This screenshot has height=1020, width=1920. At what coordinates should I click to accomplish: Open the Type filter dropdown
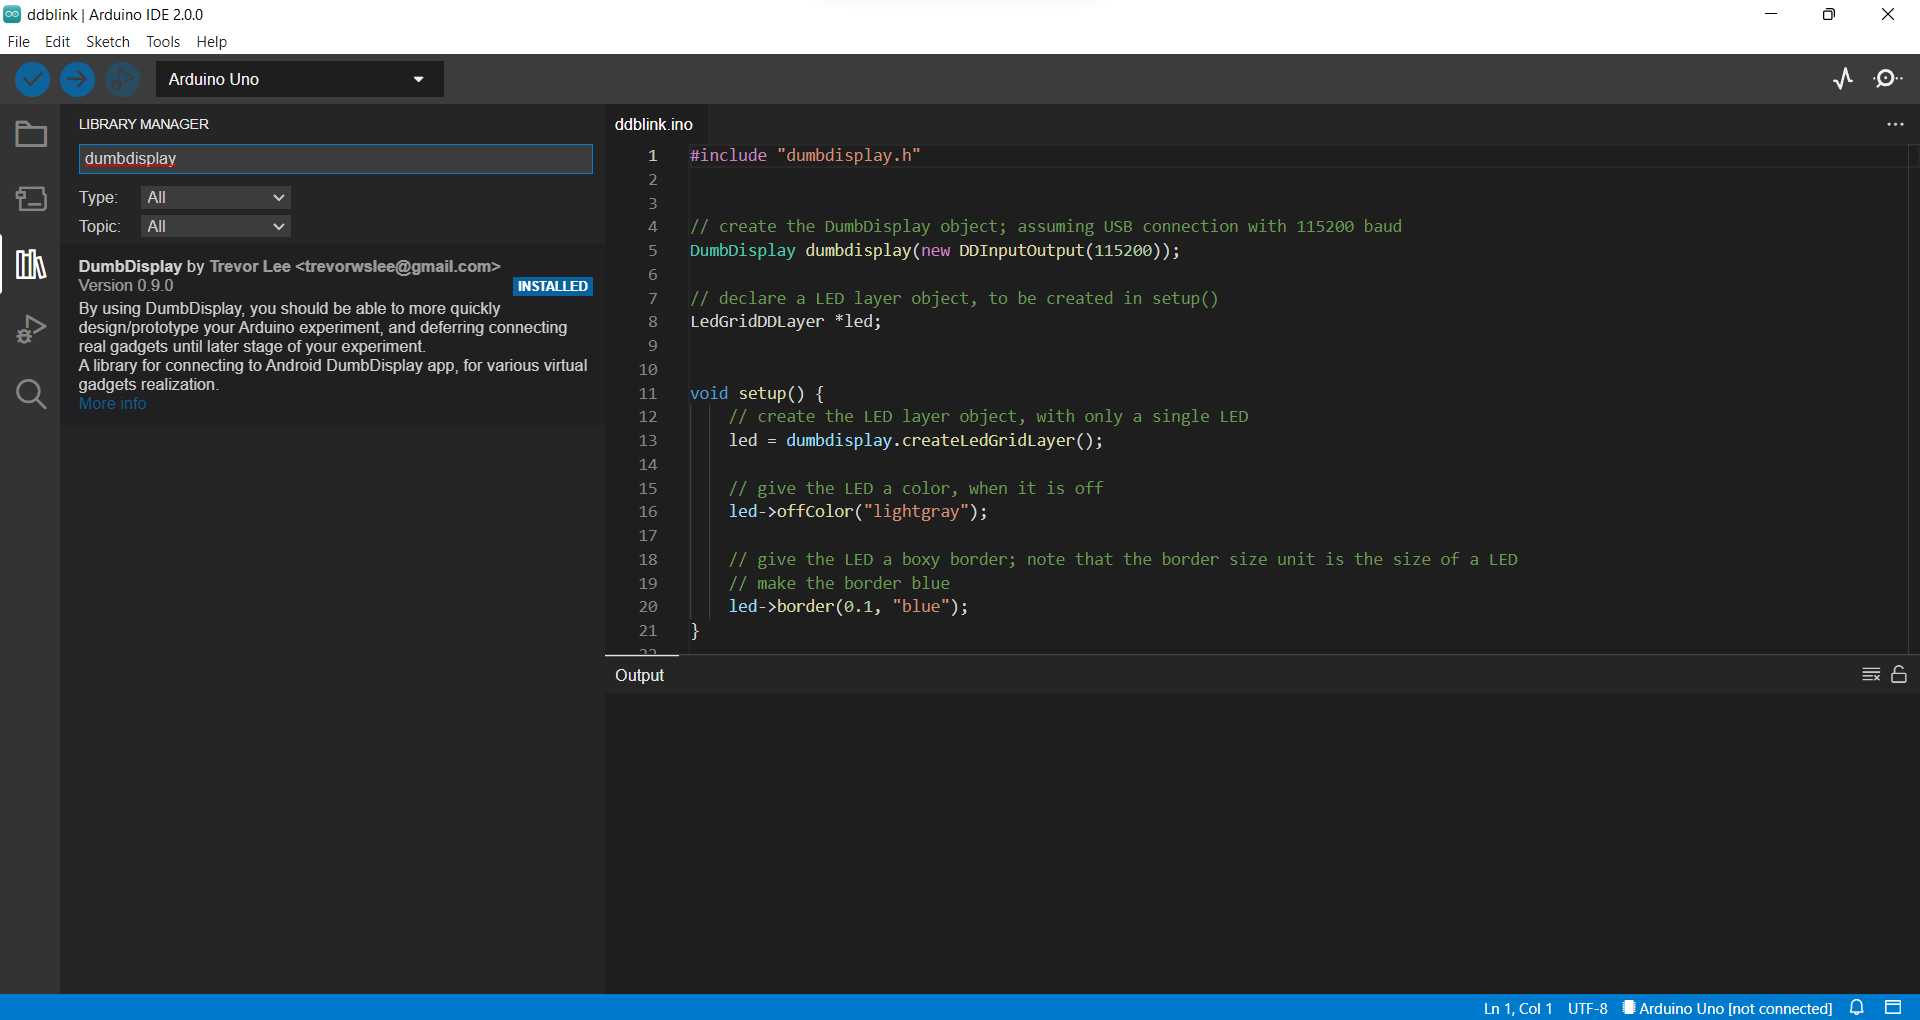[215, 198]
